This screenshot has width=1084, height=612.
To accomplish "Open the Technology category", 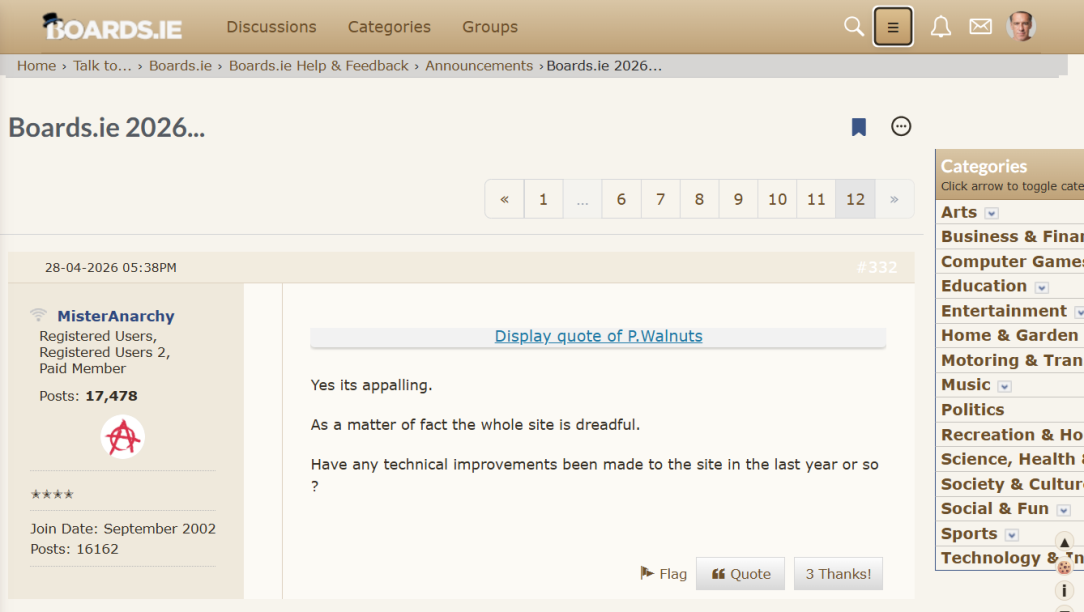I will click(1012, 558).
